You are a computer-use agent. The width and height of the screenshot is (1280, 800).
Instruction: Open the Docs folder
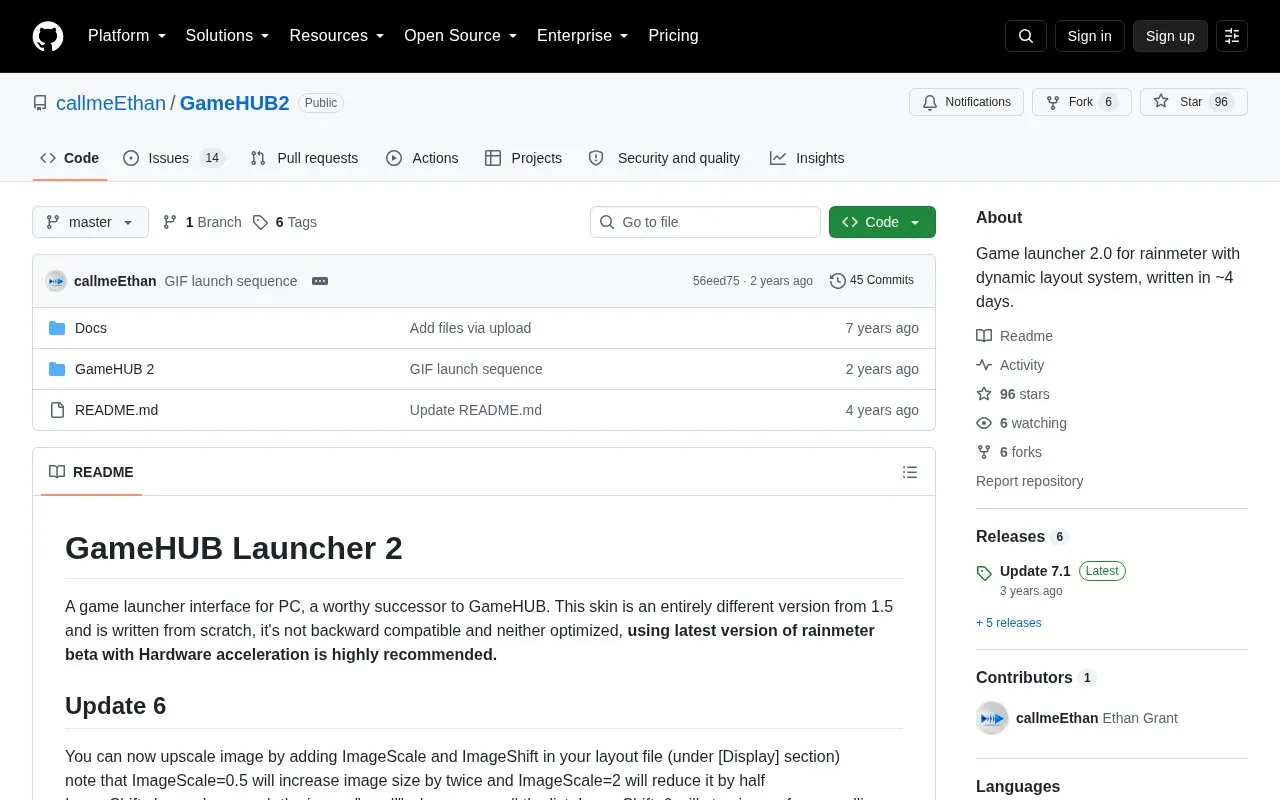[x=91, y=328]
